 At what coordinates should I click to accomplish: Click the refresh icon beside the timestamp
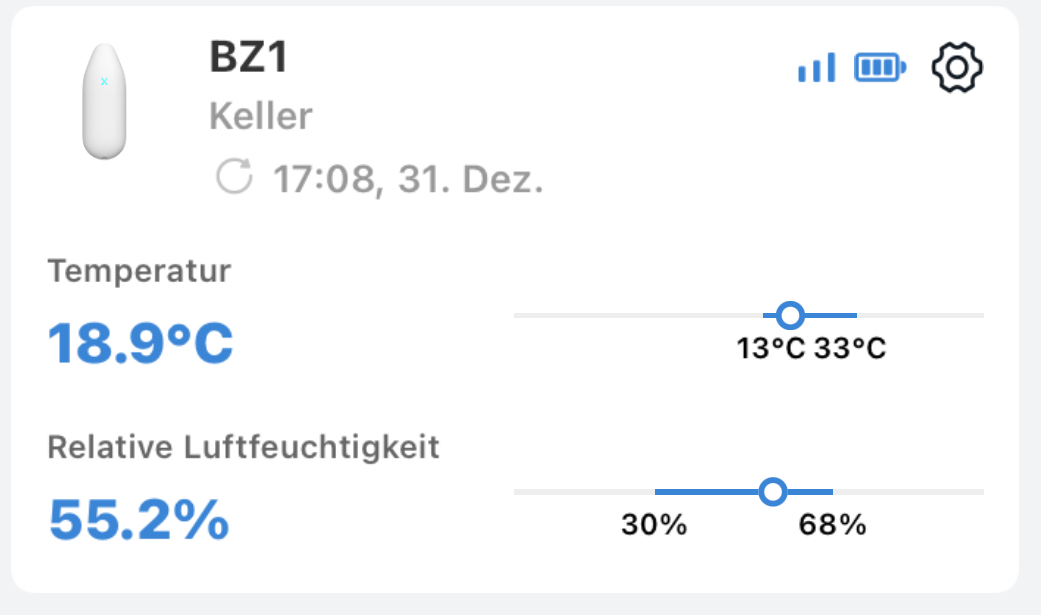pos(234,179)
